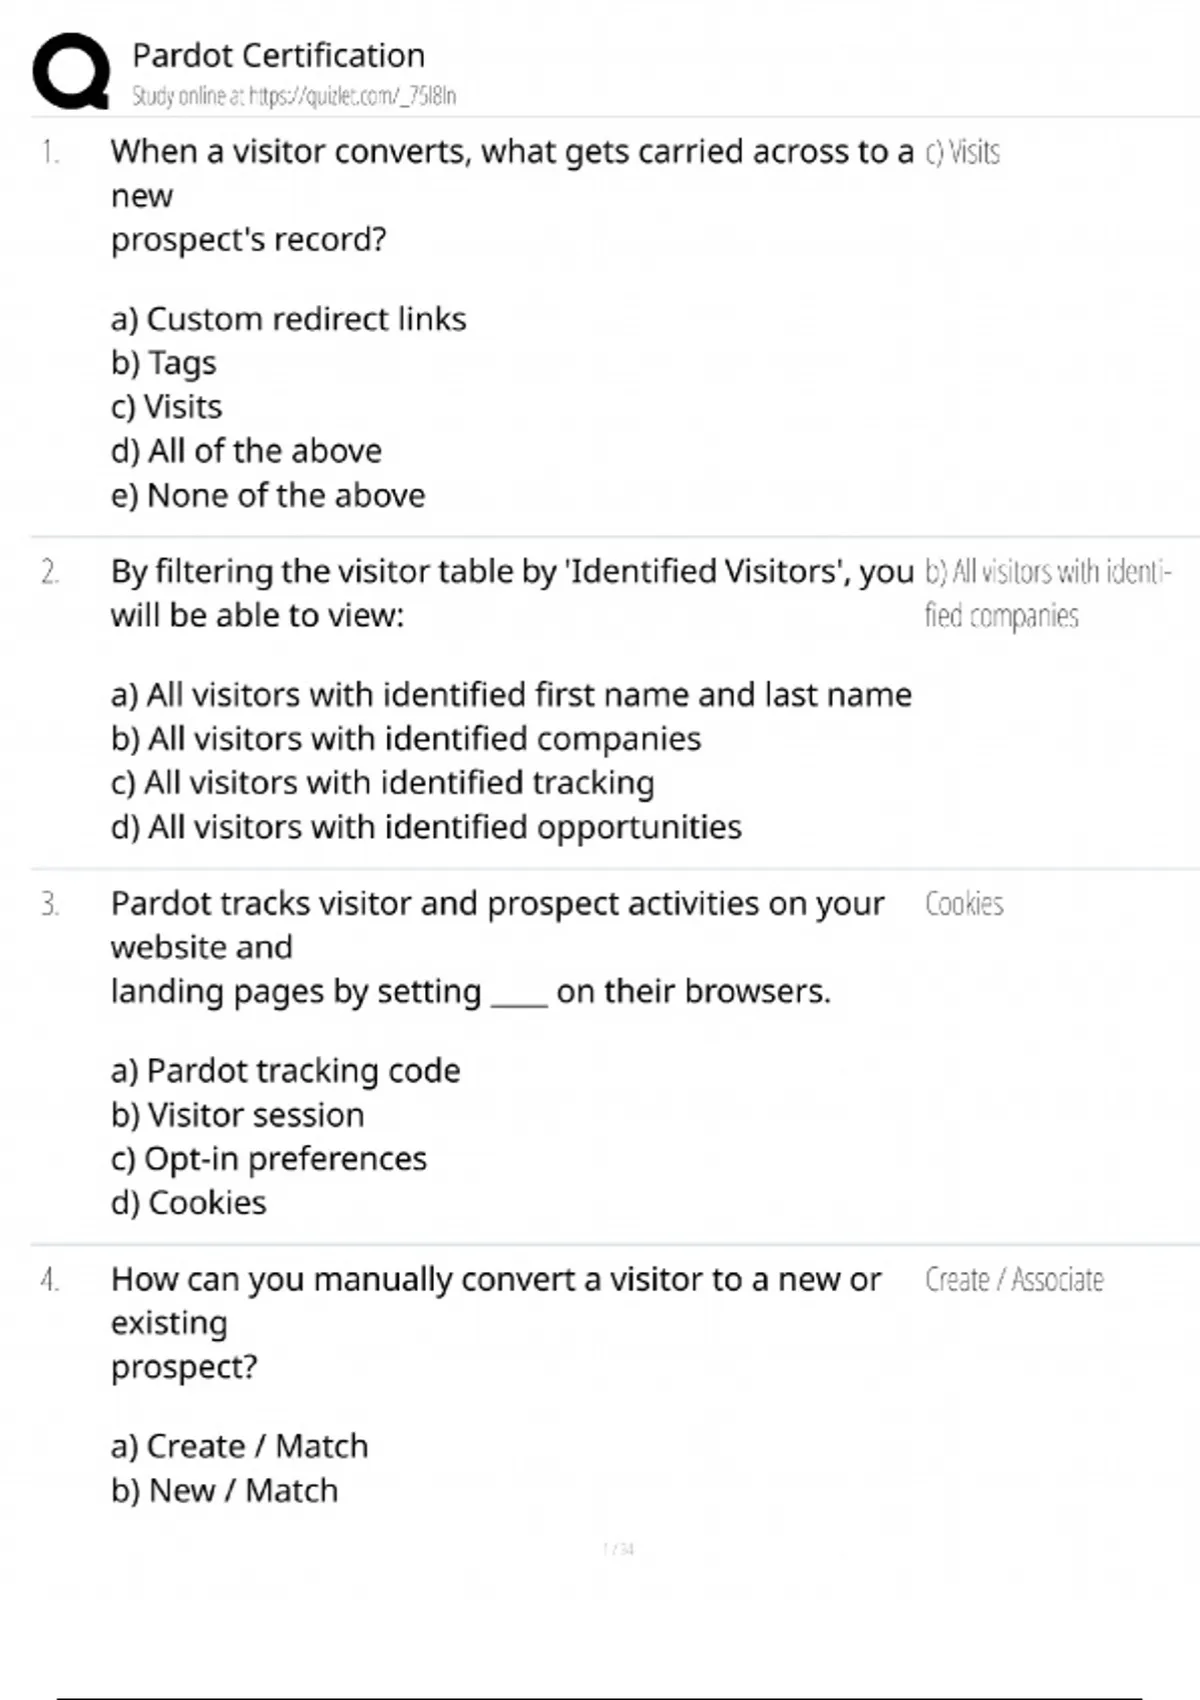
Task: Choose option b) Visitor session
Action: pyautogui.click(x=237, y=1114)
